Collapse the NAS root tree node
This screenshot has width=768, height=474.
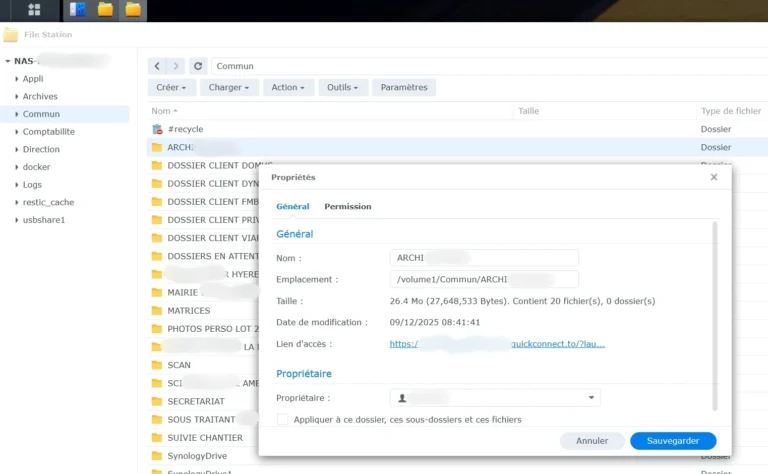(8, 61)
